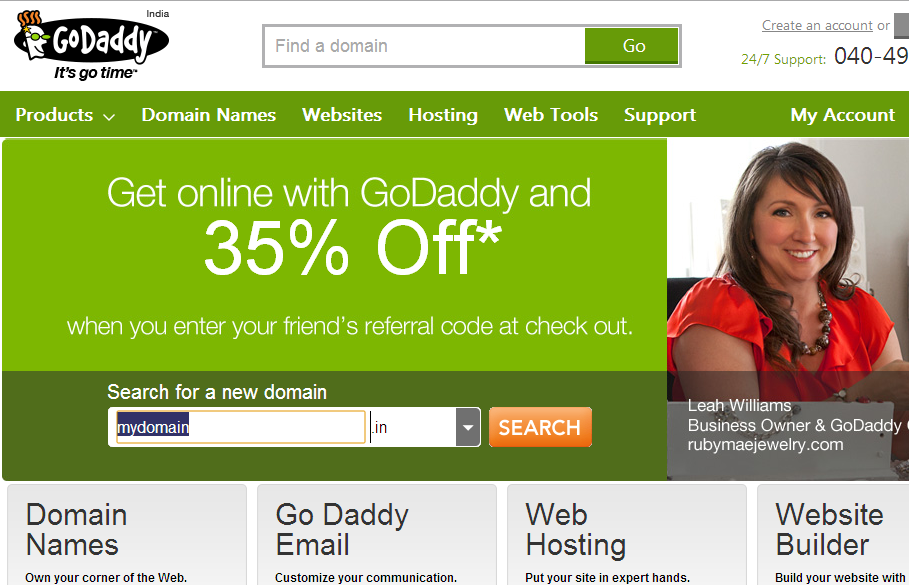Select the .in extension field

[x=413, y=427]
